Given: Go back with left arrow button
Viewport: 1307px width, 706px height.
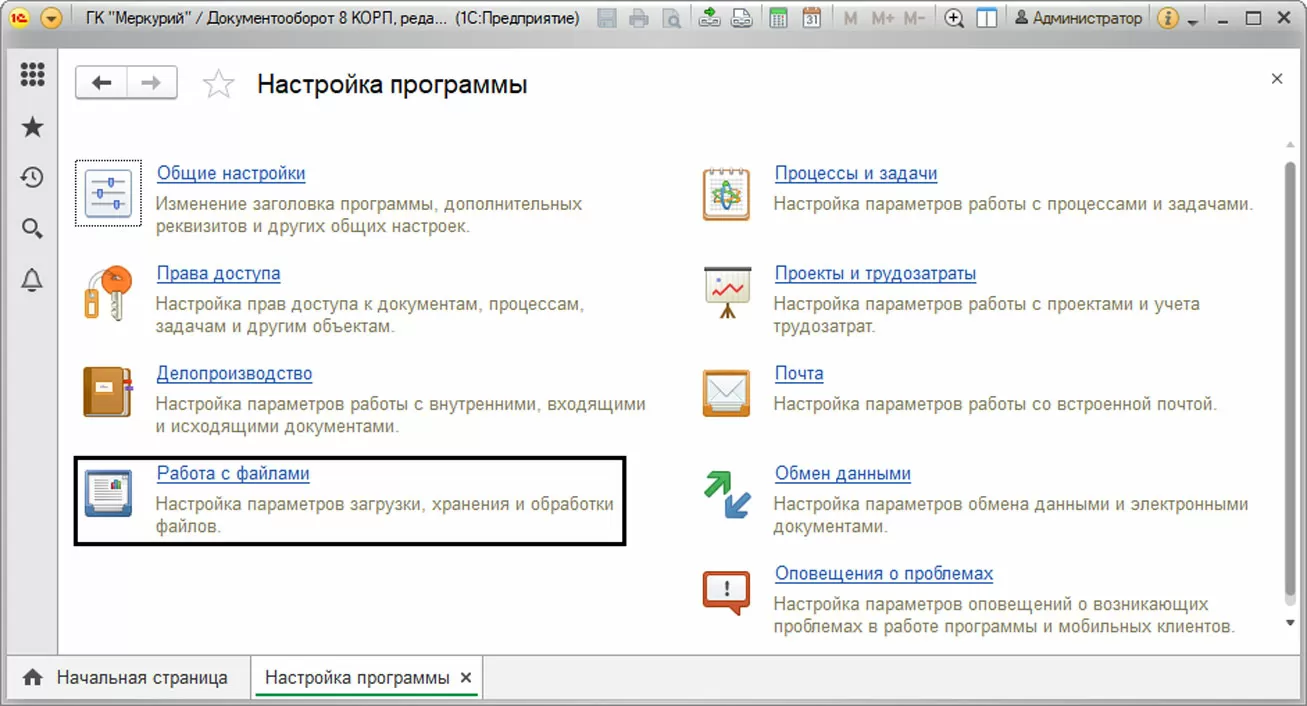Looking at the screenshot, I should (101, 83).
